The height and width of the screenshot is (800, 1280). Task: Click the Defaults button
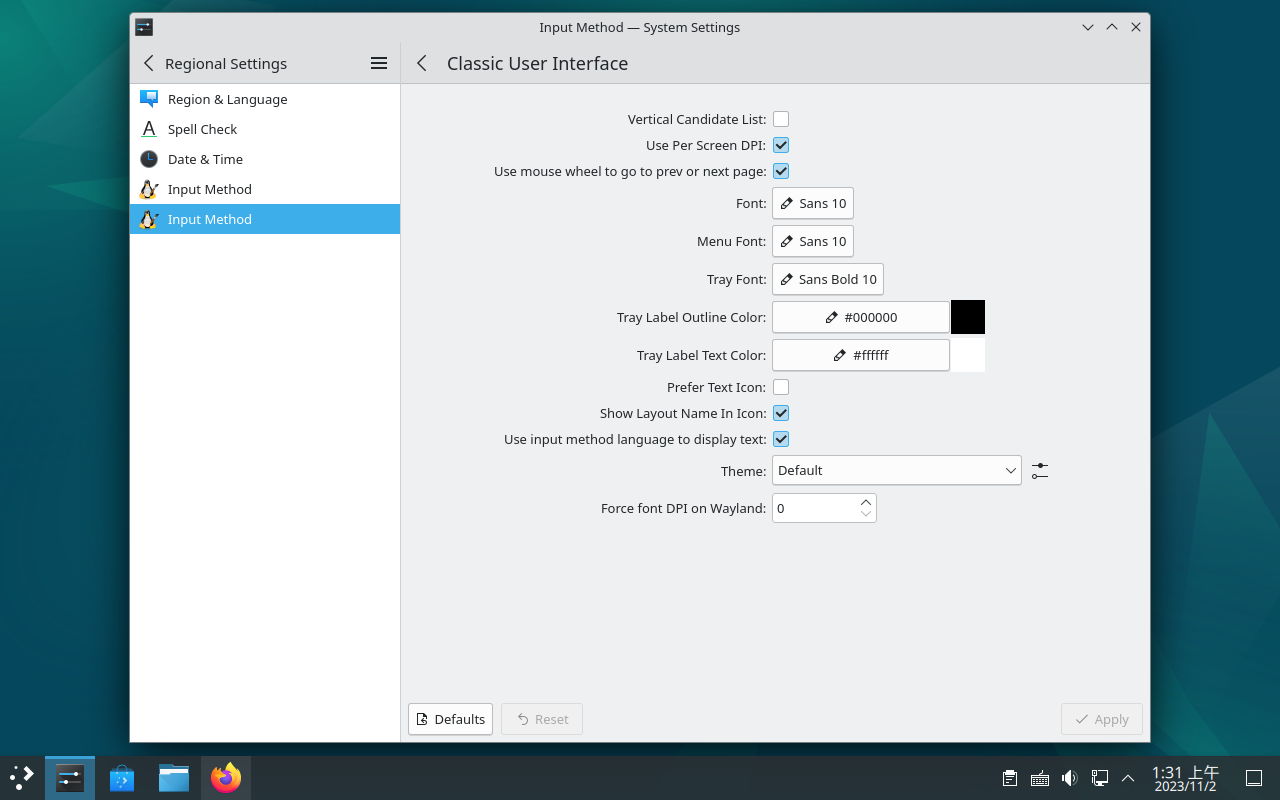point(450,719)
